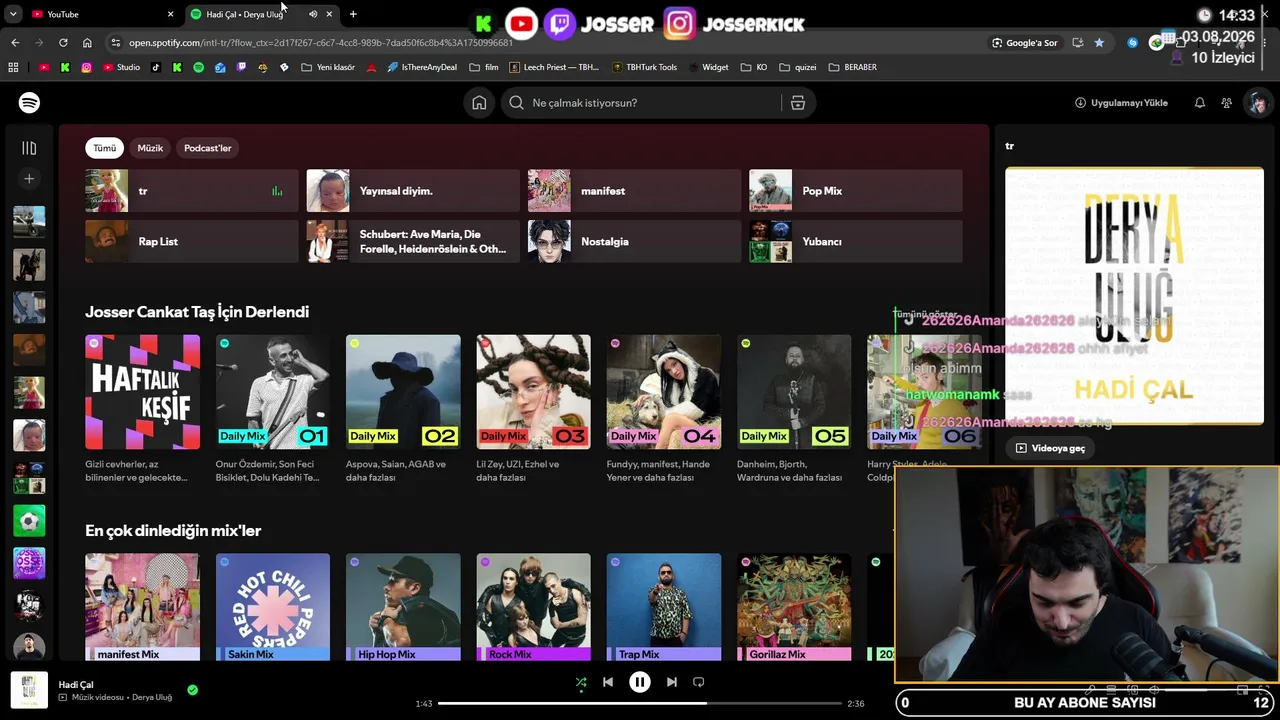
Task: Click Uygulamayı Yükle to install the app
Action: pyautogui.click(x=1121, y=103)
